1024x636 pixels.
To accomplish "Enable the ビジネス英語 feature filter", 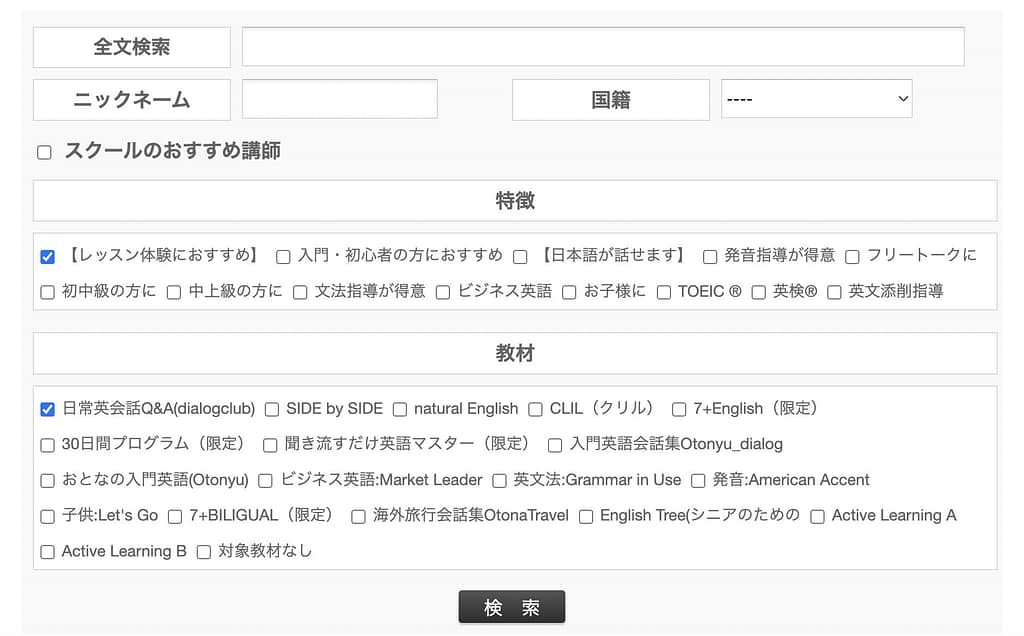I will point(442,292).
